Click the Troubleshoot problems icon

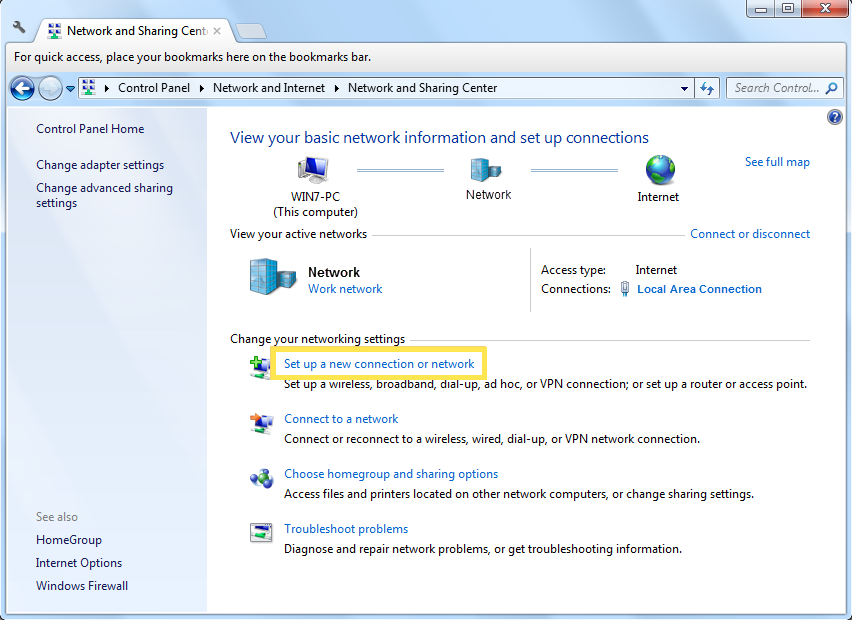click(x=261, y=533)
